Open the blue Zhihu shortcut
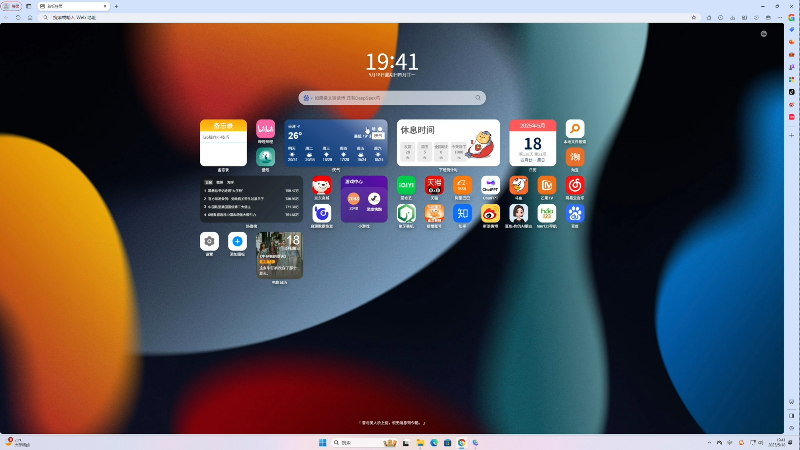This screenshot has height=450, width=800. [462, 213]
